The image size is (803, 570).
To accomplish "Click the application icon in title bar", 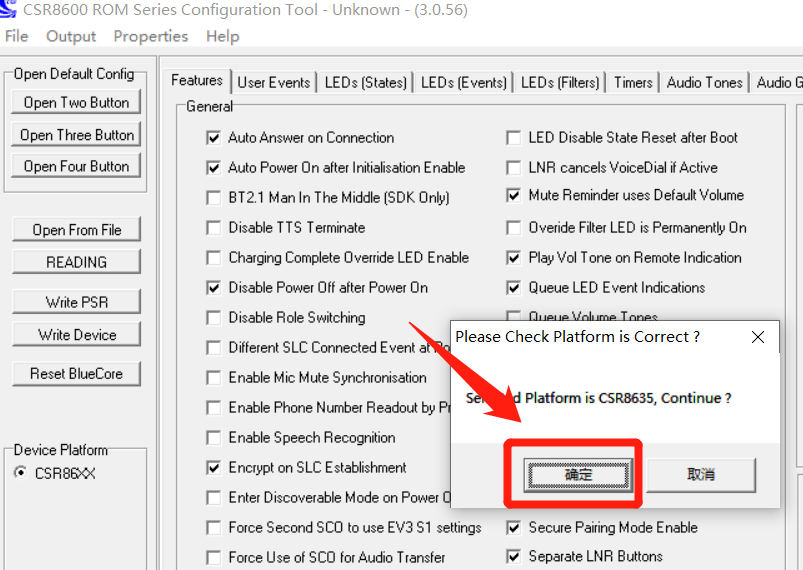I will (x=8, y=9).
